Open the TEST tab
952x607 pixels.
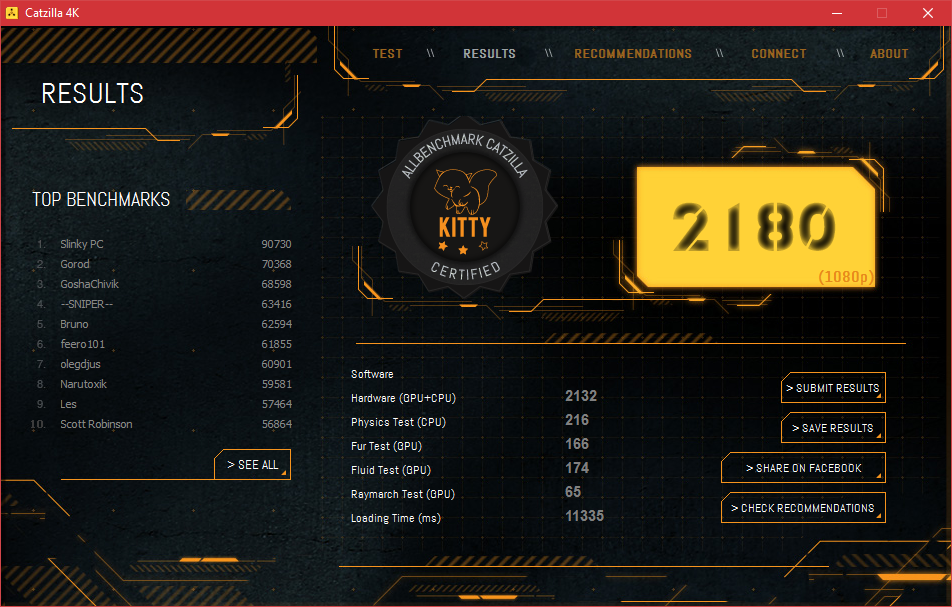[387, 53]
